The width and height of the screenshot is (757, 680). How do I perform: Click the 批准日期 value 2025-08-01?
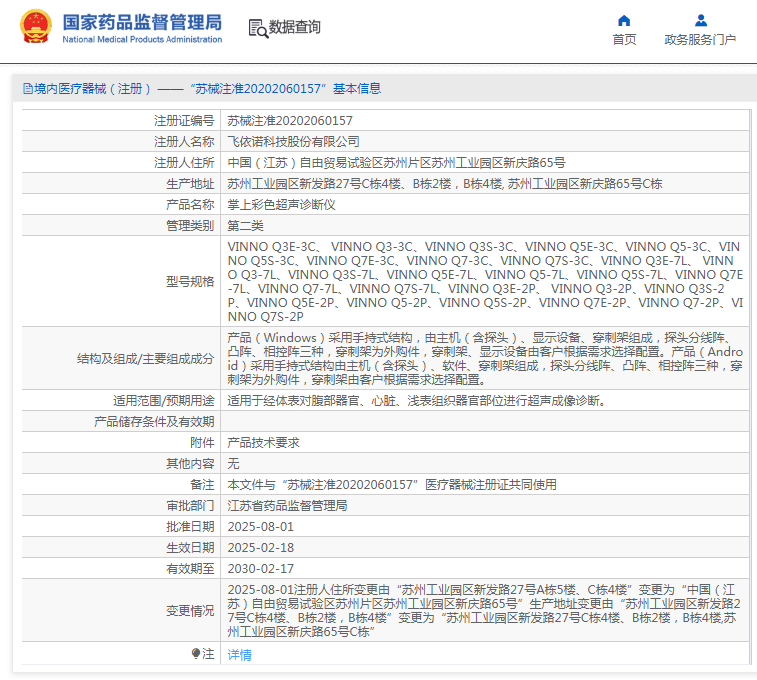[260, 526]
